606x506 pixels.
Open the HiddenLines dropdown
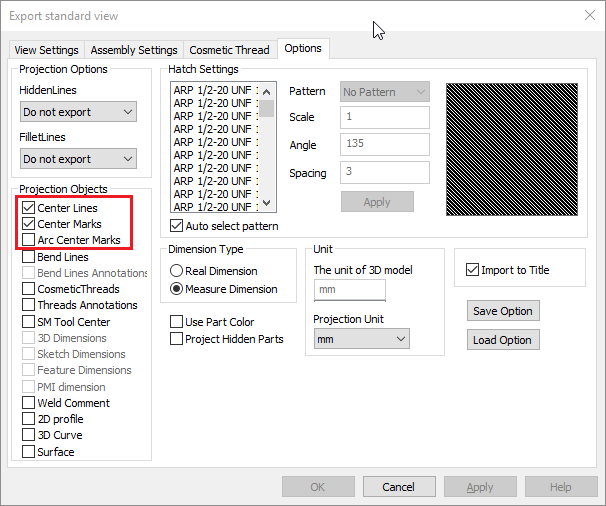(78, 112)
